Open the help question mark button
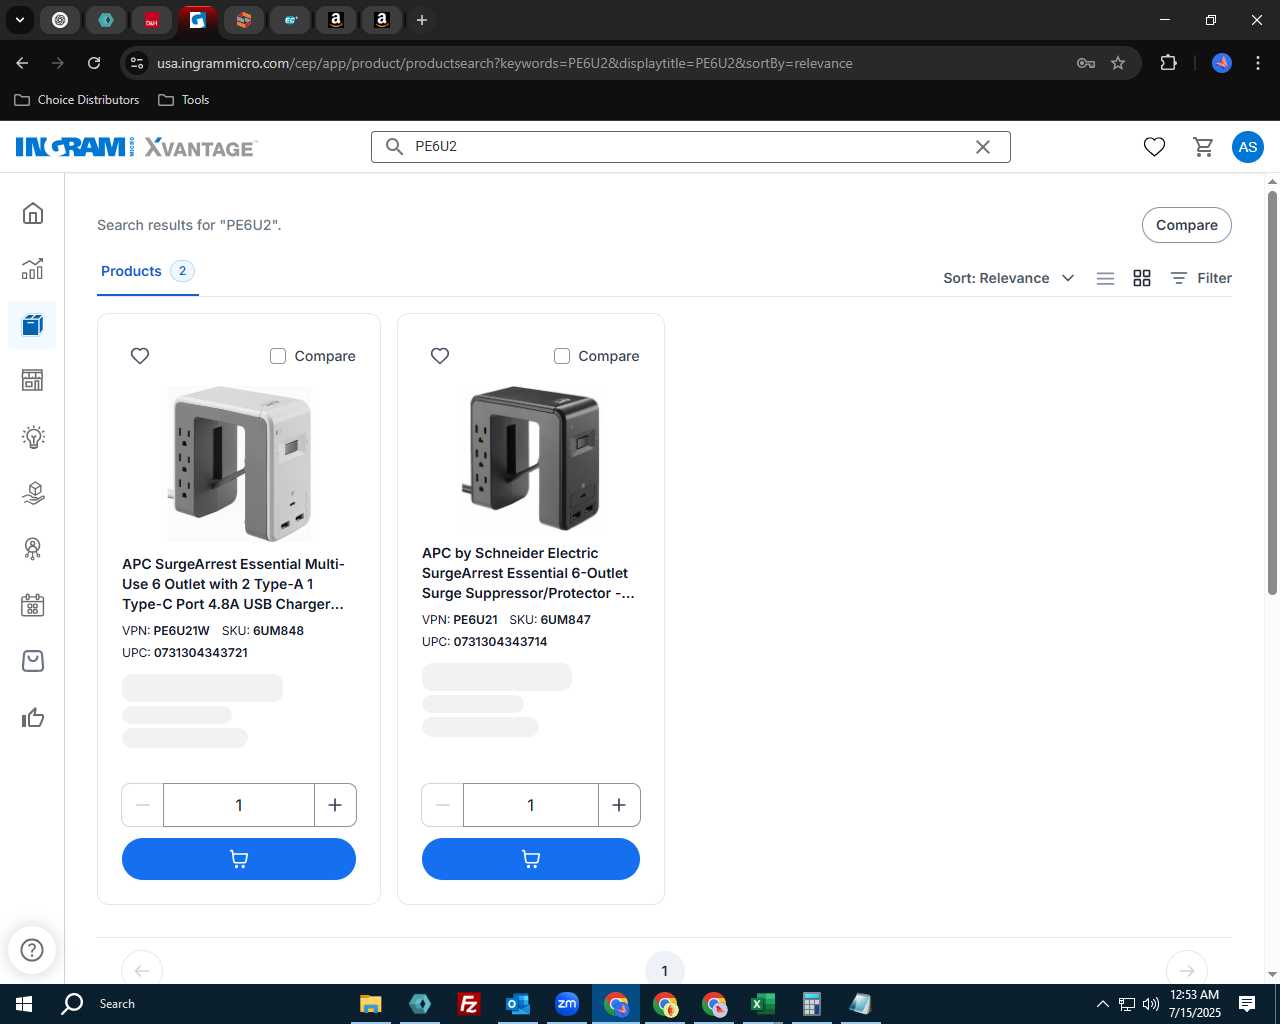The image size is (1280, 1024). point(32,949)
